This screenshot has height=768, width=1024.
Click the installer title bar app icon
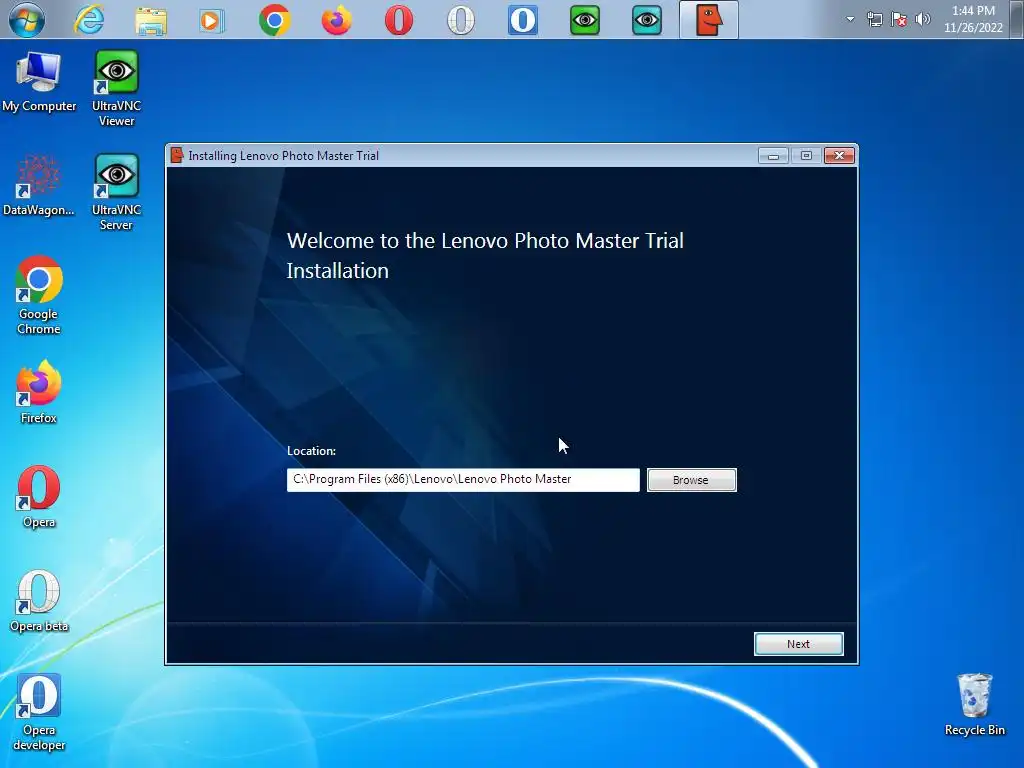pos(176,155)
